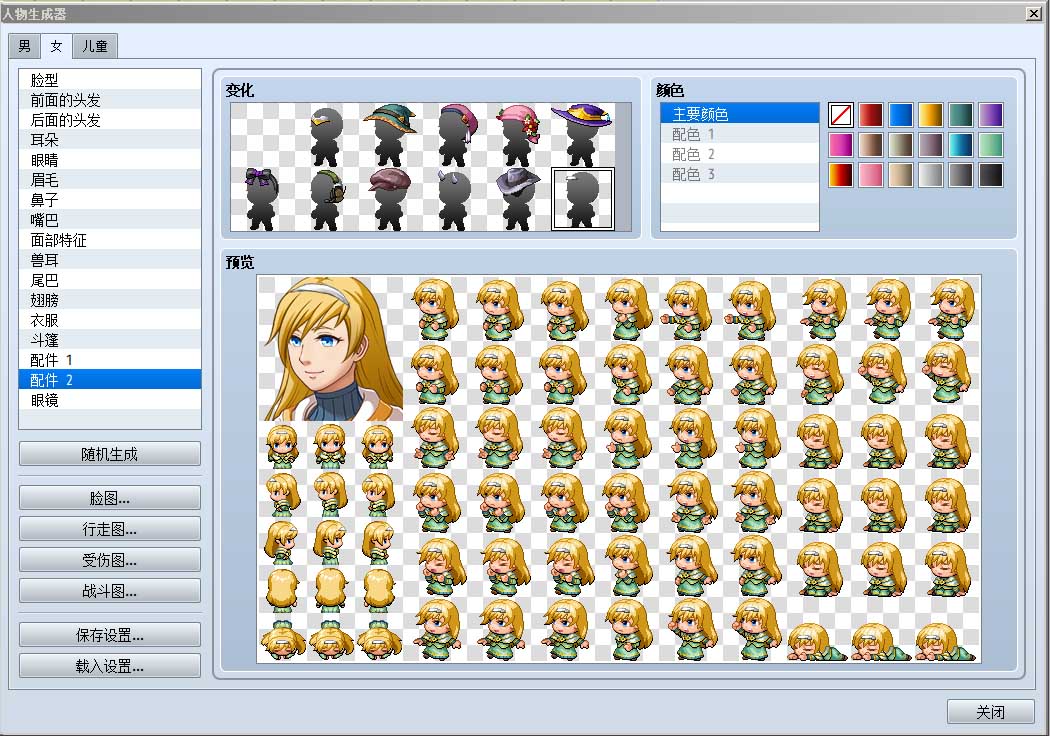Choose the dark red color swatch
This screenshot has height=736, width=1050.
point(871,115)
